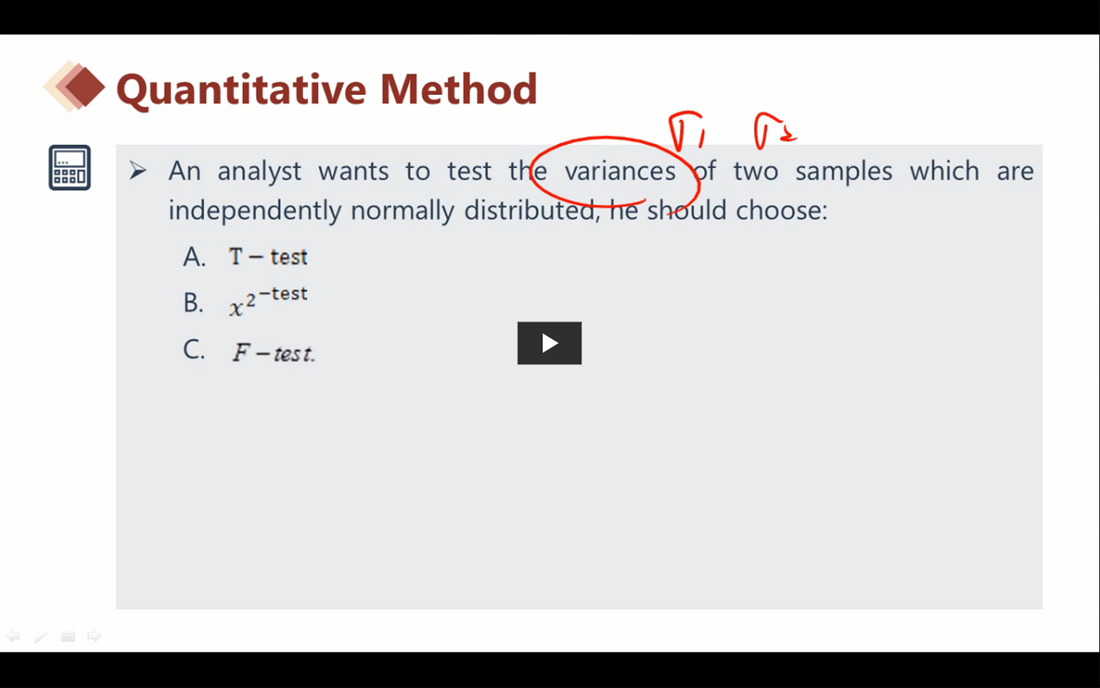Click the word two in the question
This screenshot has width=1100, height=688.
coord(755,171)
